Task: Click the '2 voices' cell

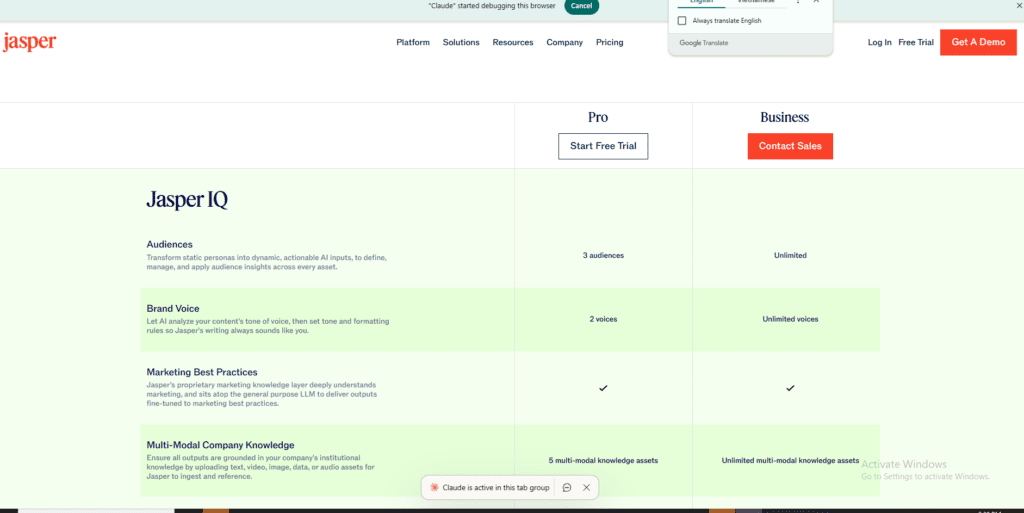Action: click(603, 319)
